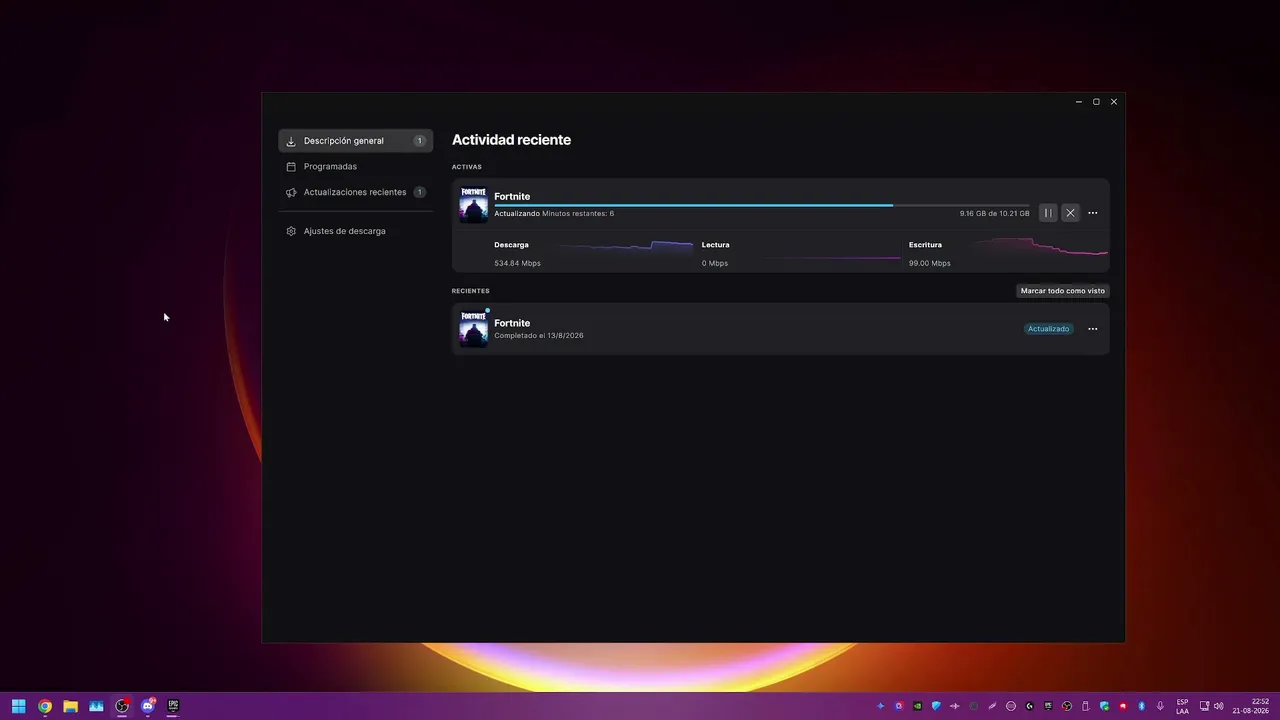
Task: Click the Descripción general count badge
Action: click(x=420, y=141)
